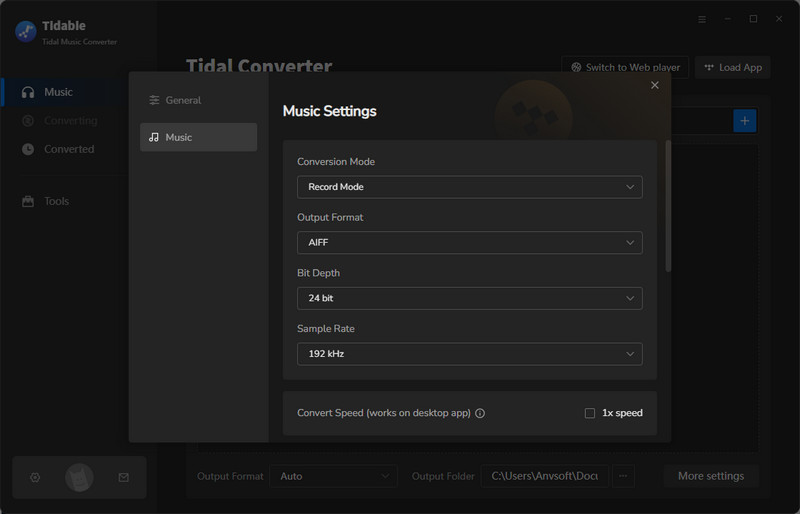Click the Sample Rate label
This screenshot has height=514, width=800.
pos(326,329)
